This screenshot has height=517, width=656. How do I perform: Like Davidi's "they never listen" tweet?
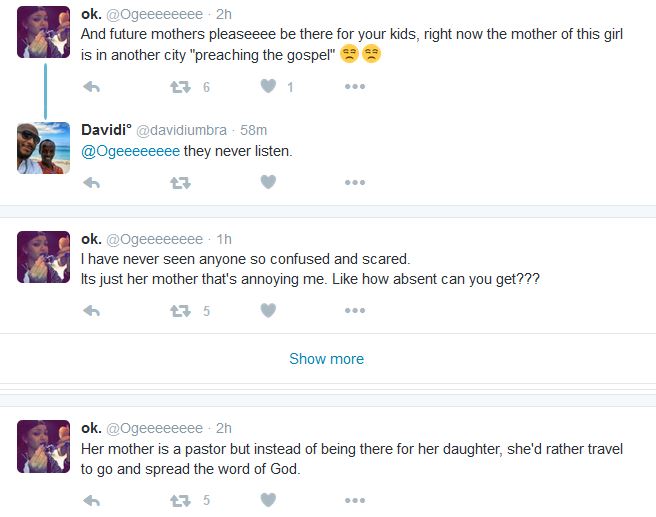pos(267,183)
